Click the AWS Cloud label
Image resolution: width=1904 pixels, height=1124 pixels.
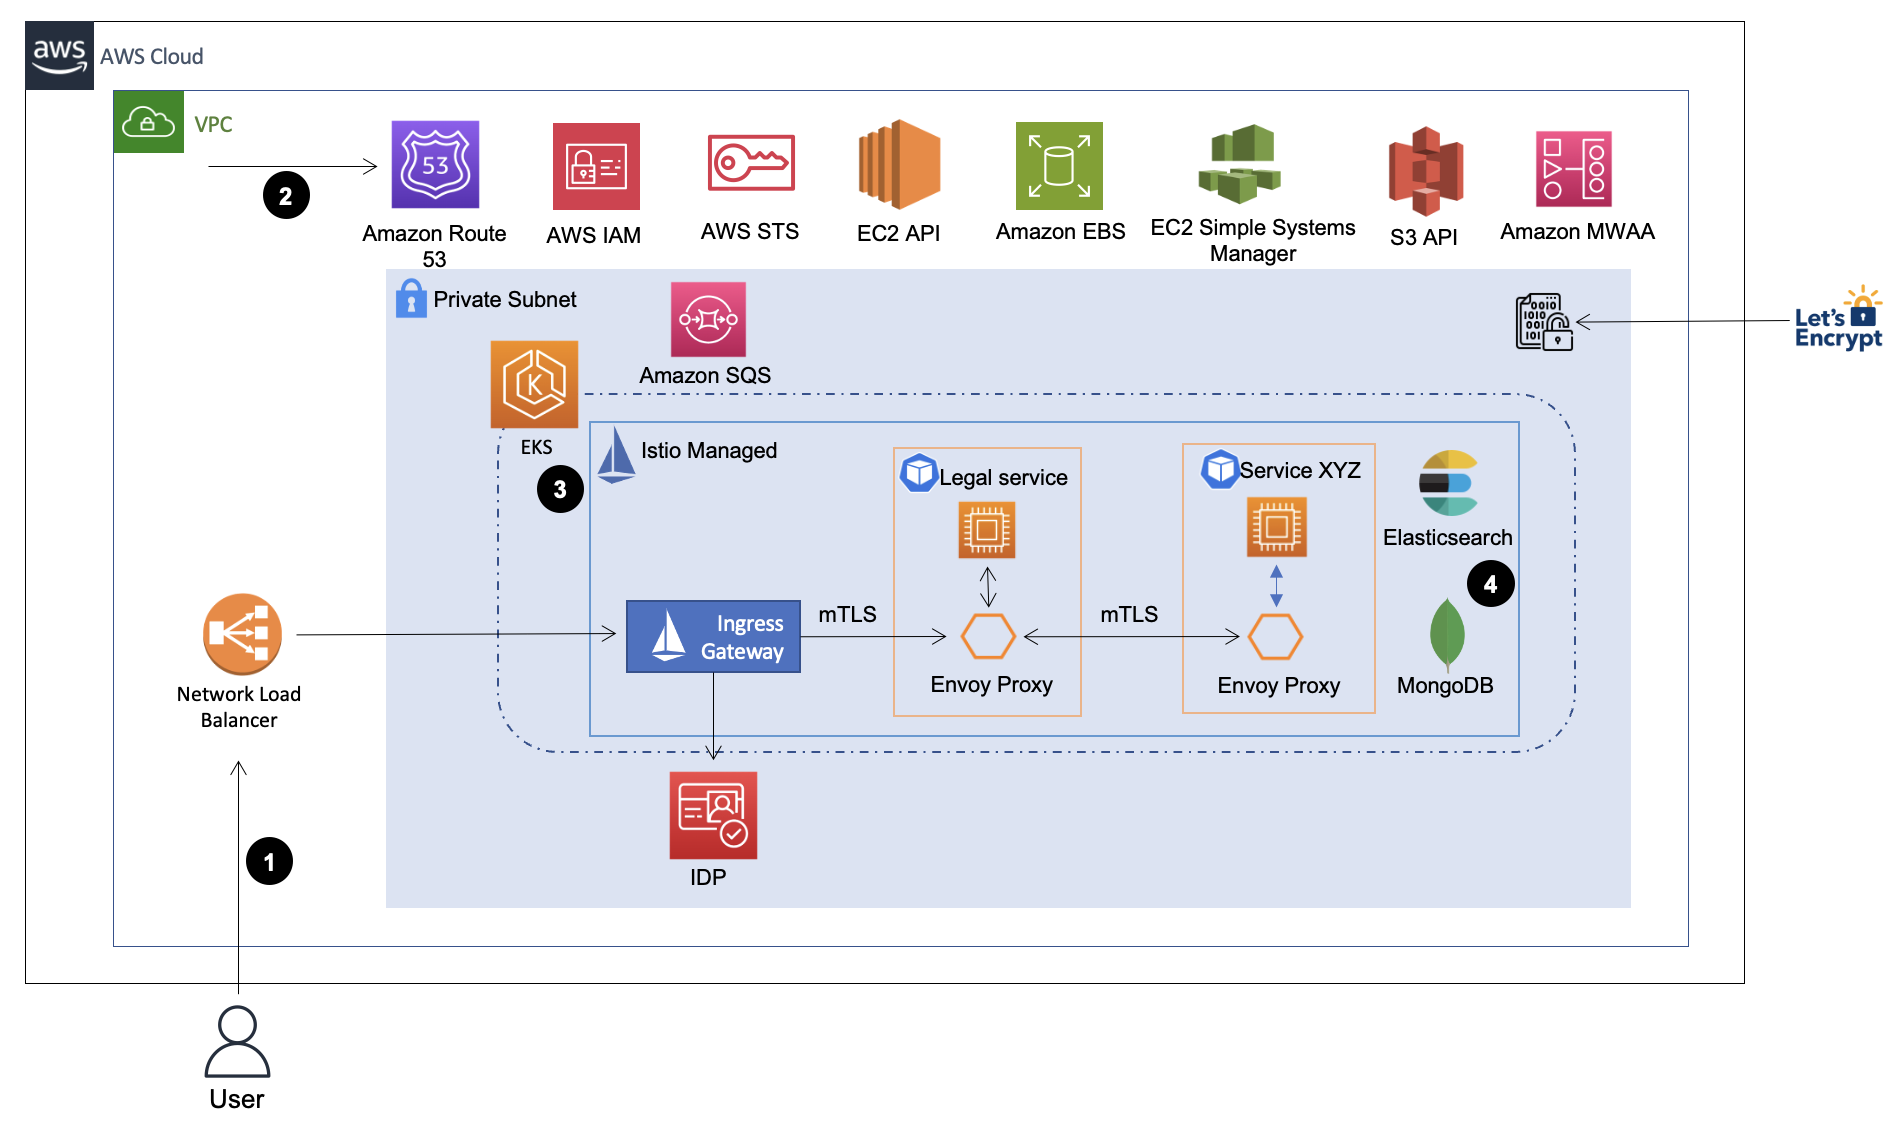point(151,56)
